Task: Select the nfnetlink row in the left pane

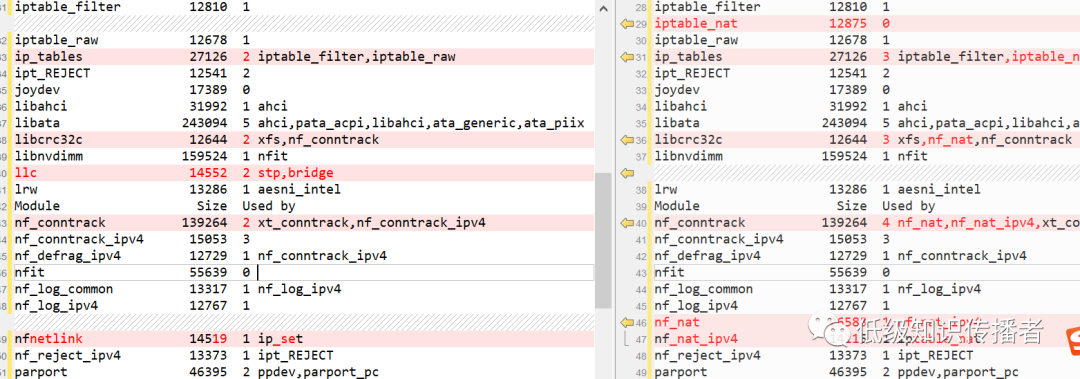Action: (x=303, y=339)
